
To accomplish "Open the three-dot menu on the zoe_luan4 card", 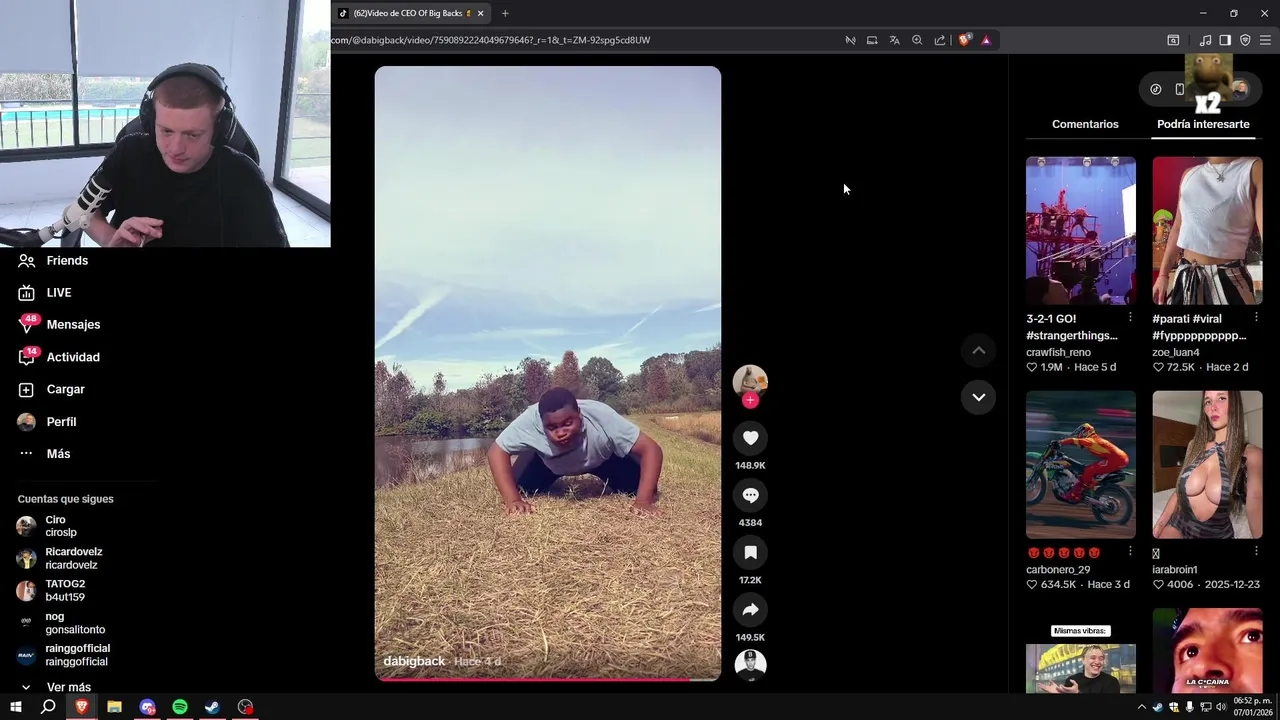I will pos(1256,317).
